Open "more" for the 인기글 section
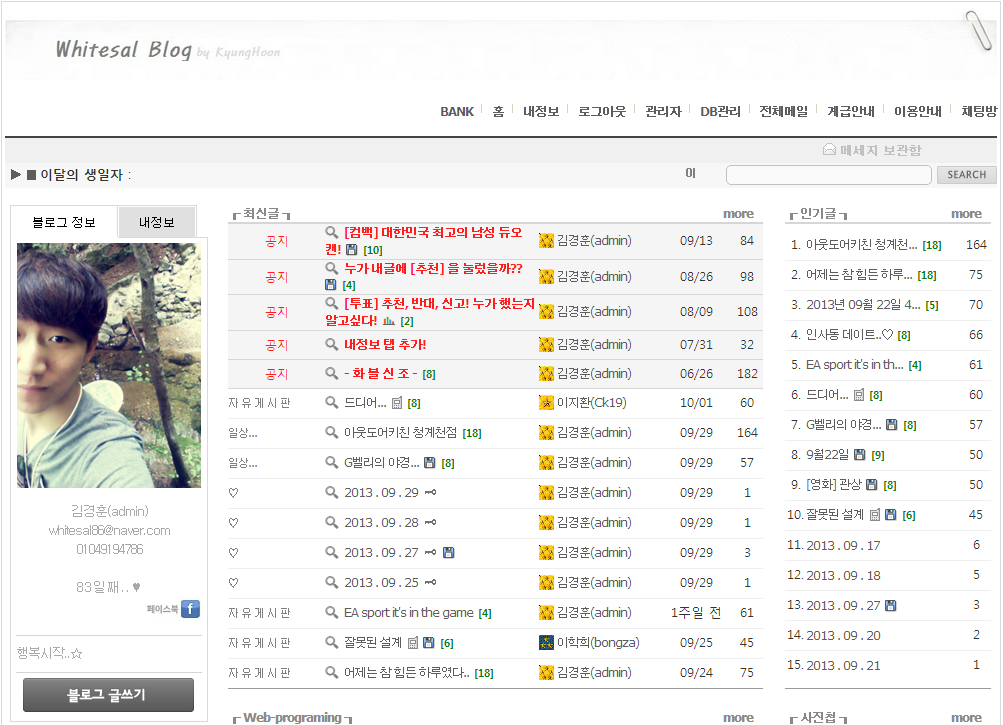This screenshot has width=1003, height=725. click(x=966, y=213)
